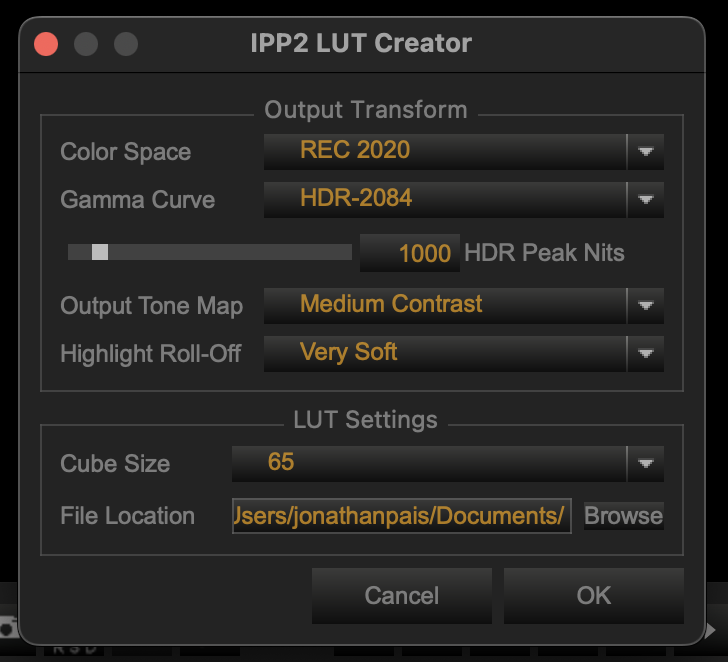The image size is (728, 662).
Task: Click the Cube Size dropdown arrow
Action: [645, 463]
